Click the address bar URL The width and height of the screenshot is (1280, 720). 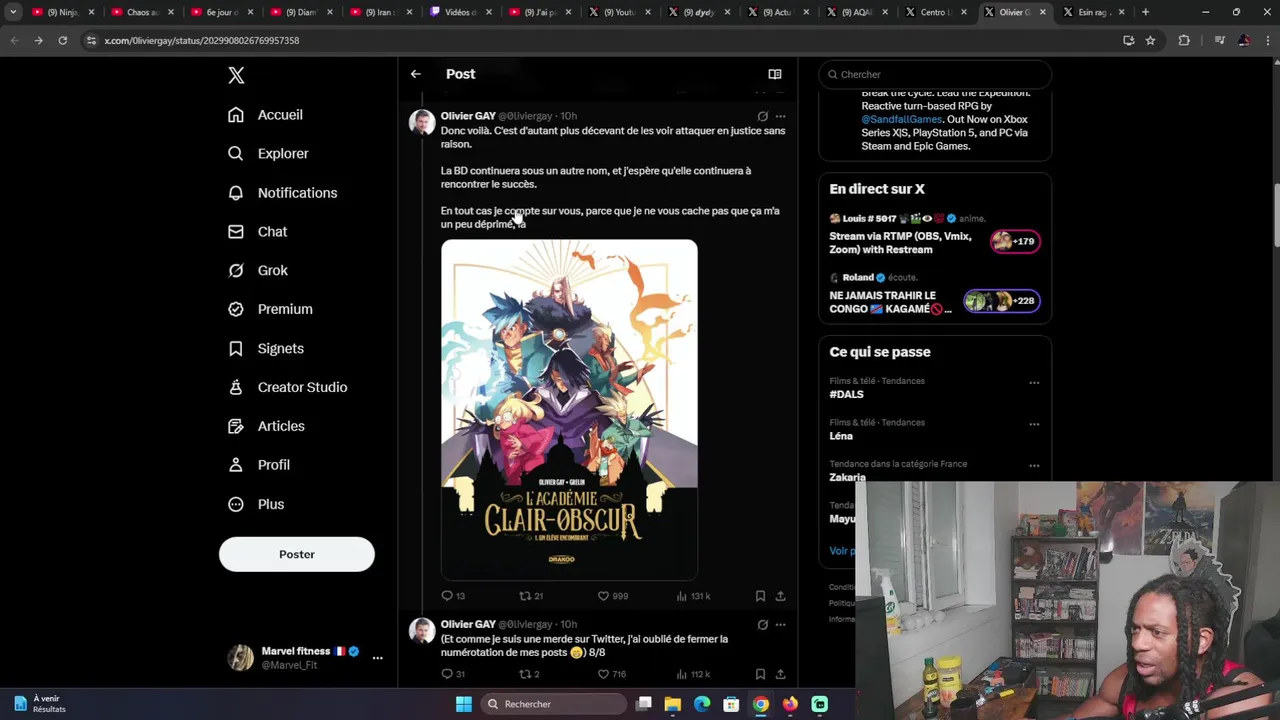202,41
